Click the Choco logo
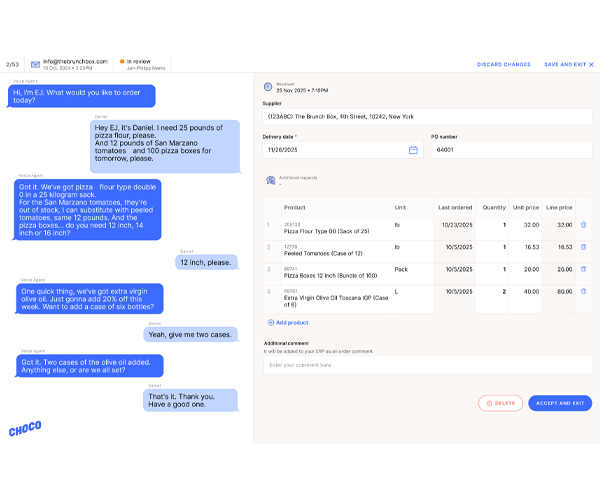The image size is (600, 500). [x=25, y=430]
